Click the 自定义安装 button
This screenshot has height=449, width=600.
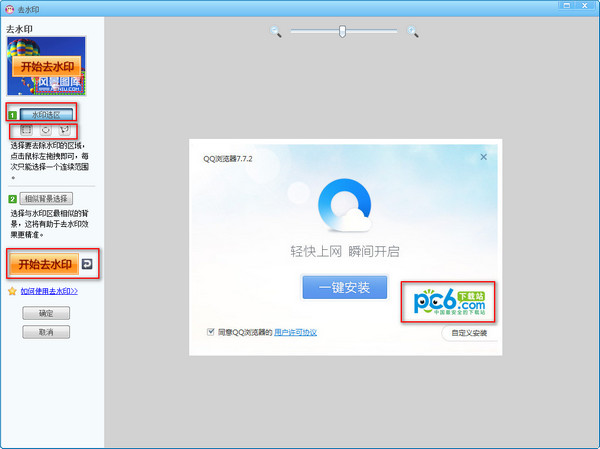click(x=468, y=332)
